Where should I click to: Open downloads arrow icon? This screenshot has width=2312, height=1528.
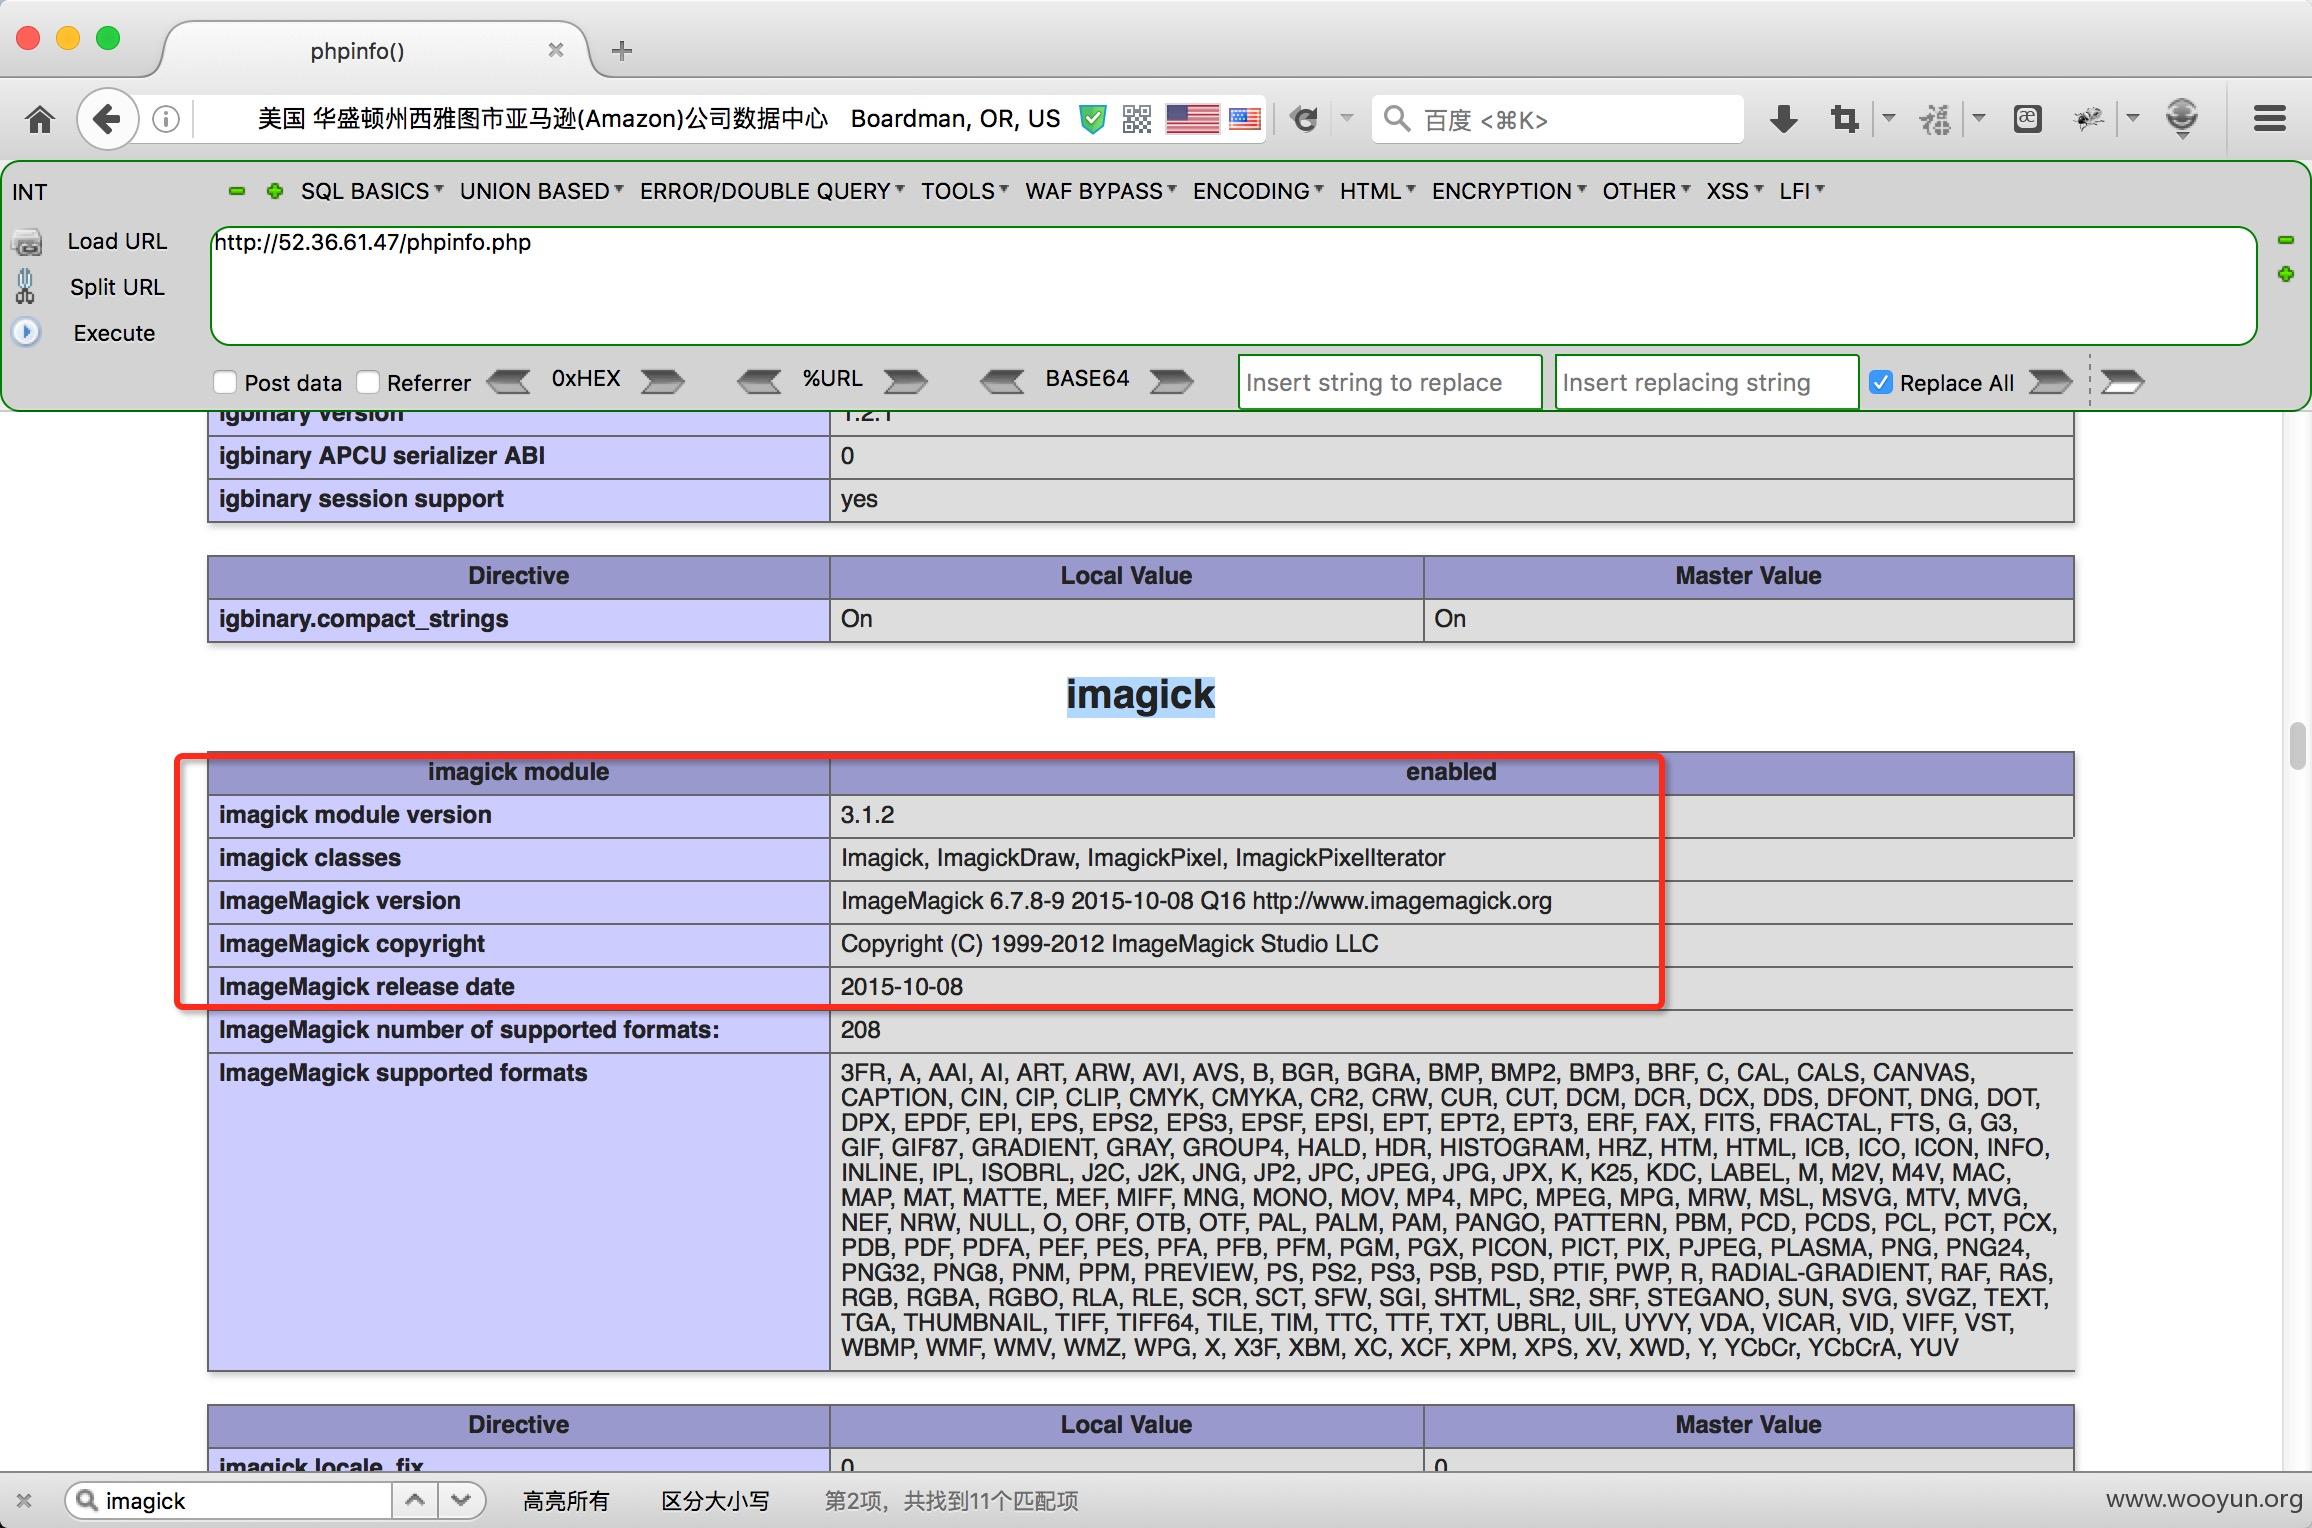(x=1783, y=120)
